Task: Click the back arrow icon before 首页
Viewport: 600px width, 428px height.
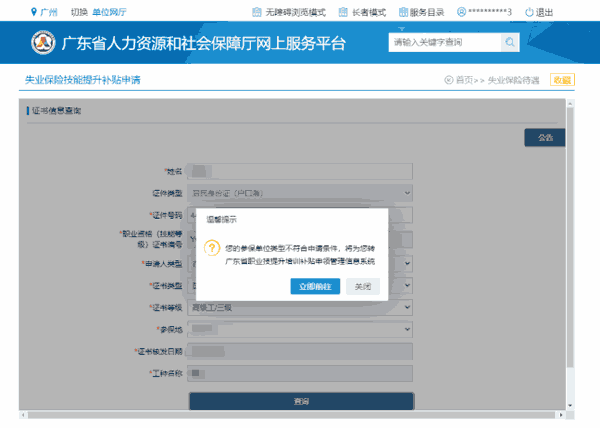Action: click(x=448, y=80)
